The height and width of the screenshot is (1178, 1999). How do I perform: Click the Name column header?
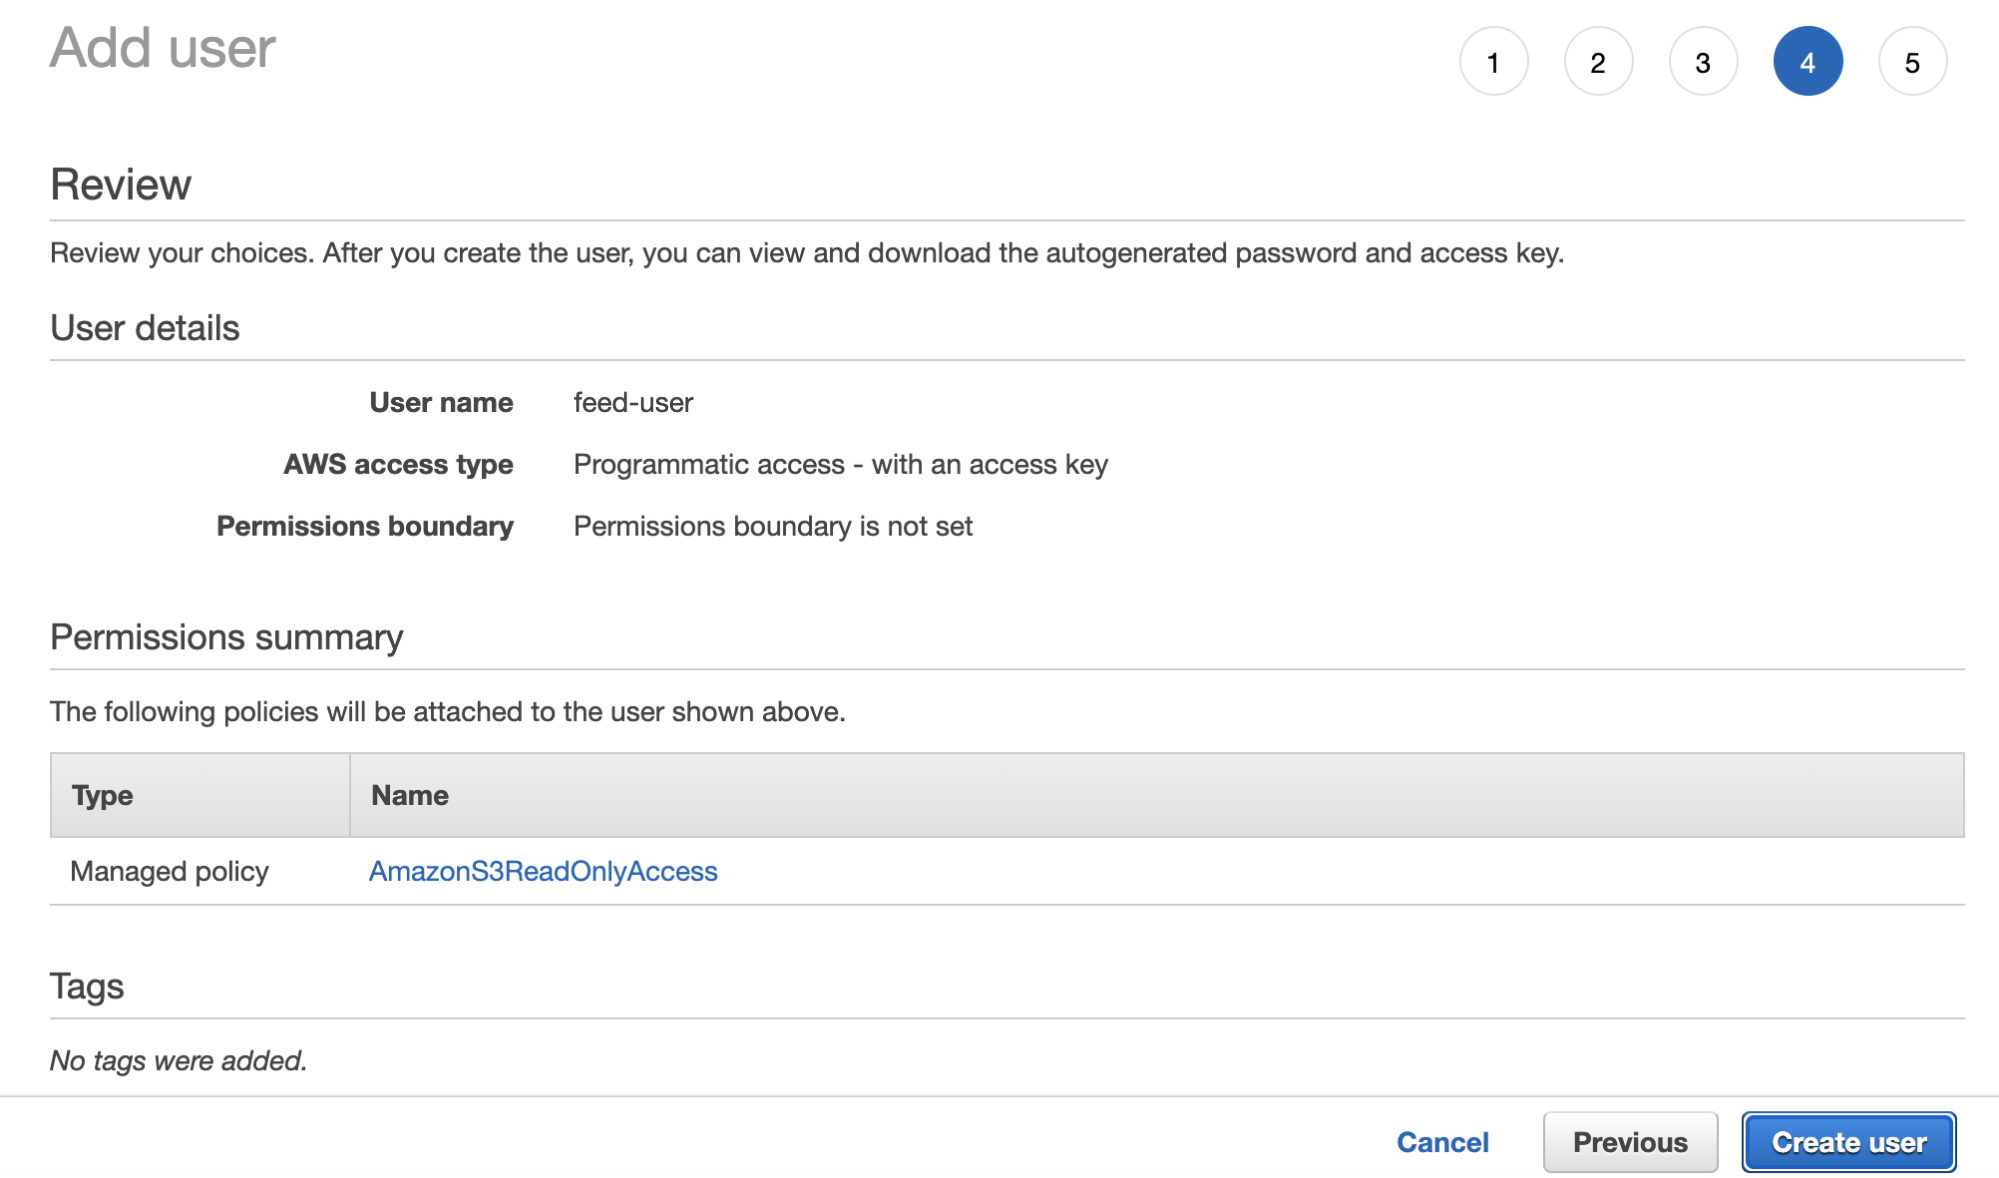pyautogui.click(x=1157, y=795)
